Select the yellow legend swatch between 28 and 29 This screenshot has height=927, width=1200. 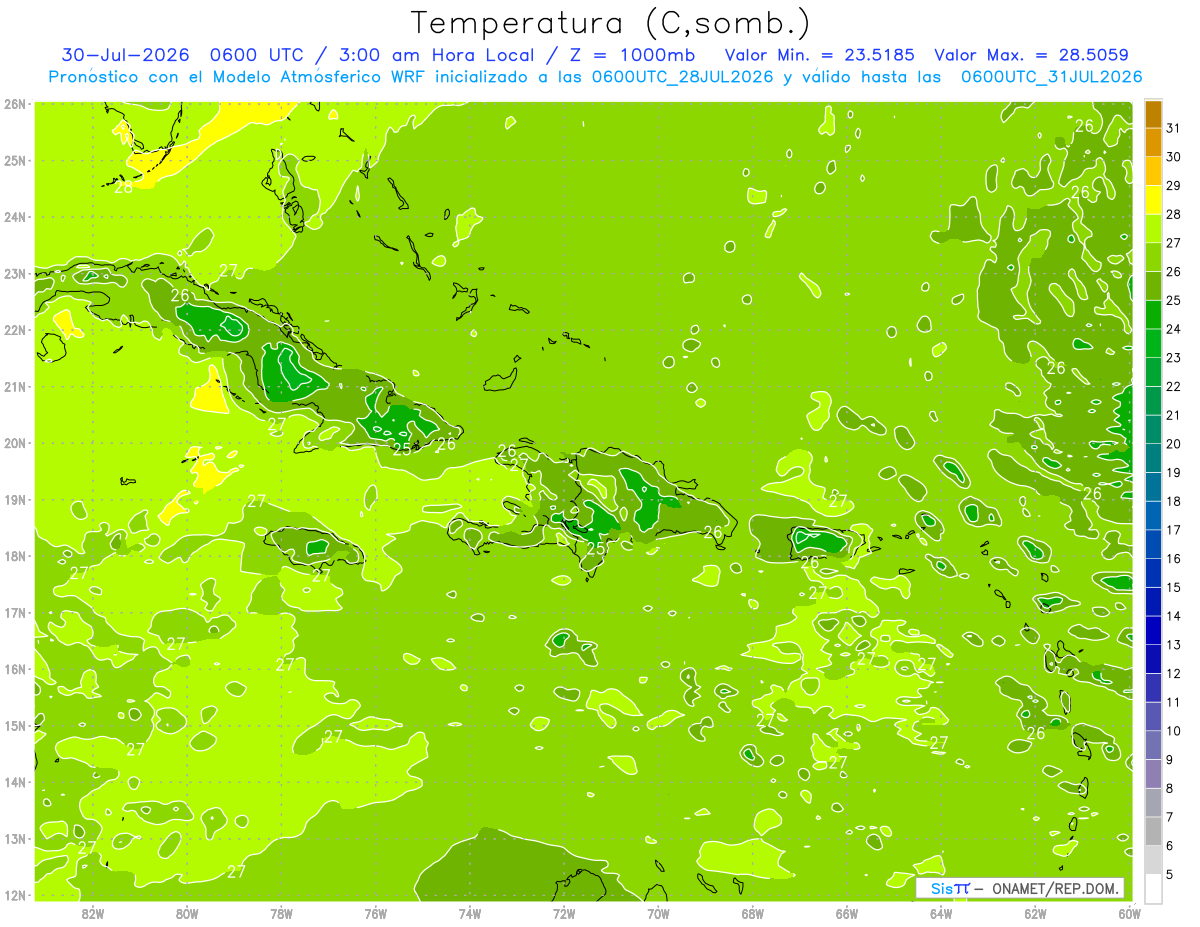1153,200
